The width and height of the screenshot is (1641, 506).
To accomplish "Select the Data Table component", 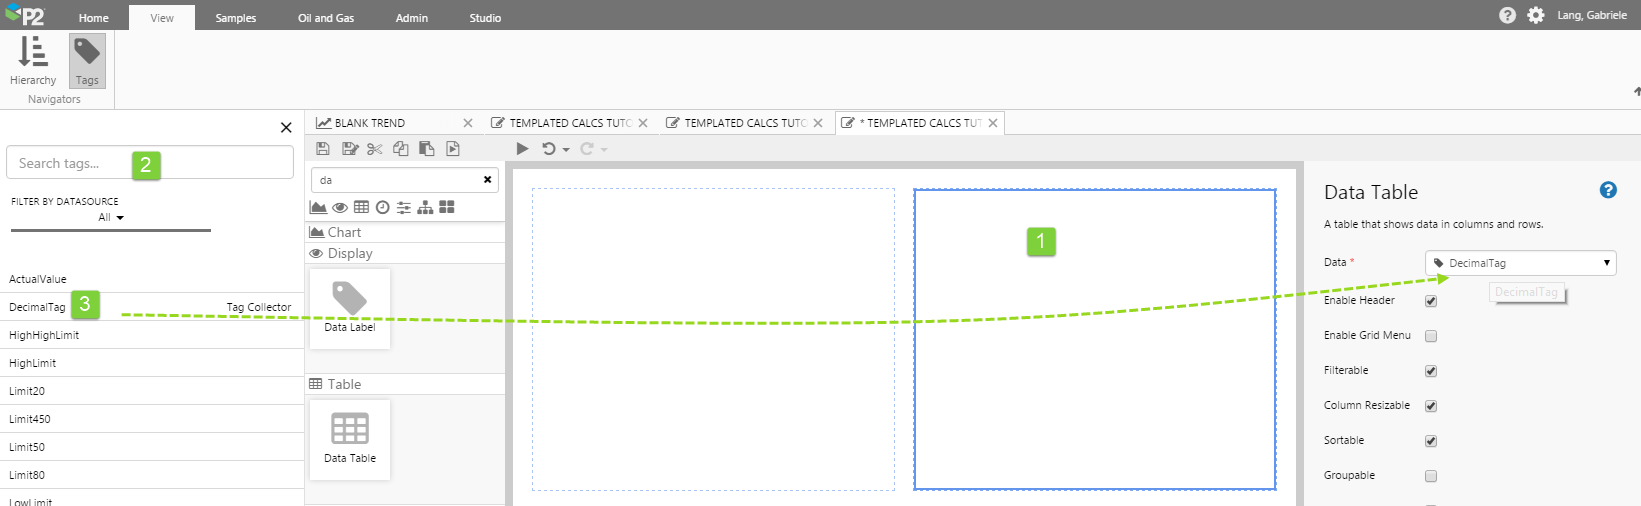I will click(350, 439).
